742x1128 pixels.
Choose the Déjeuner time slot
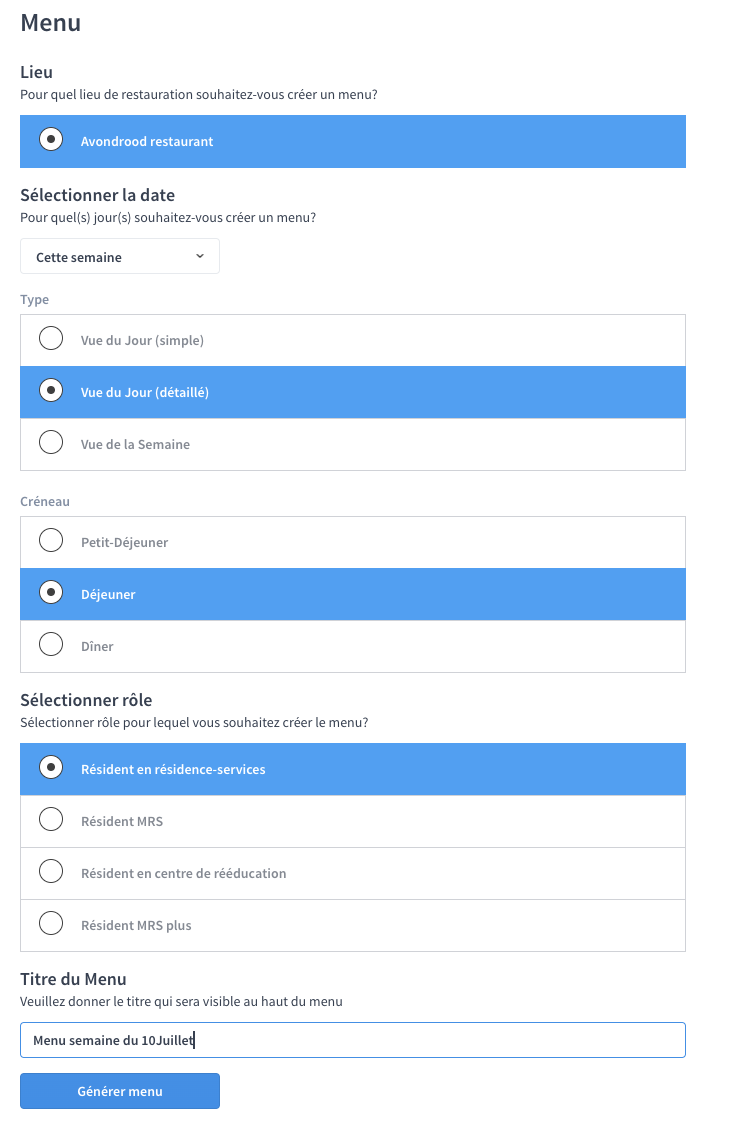(x=353, y=594)
